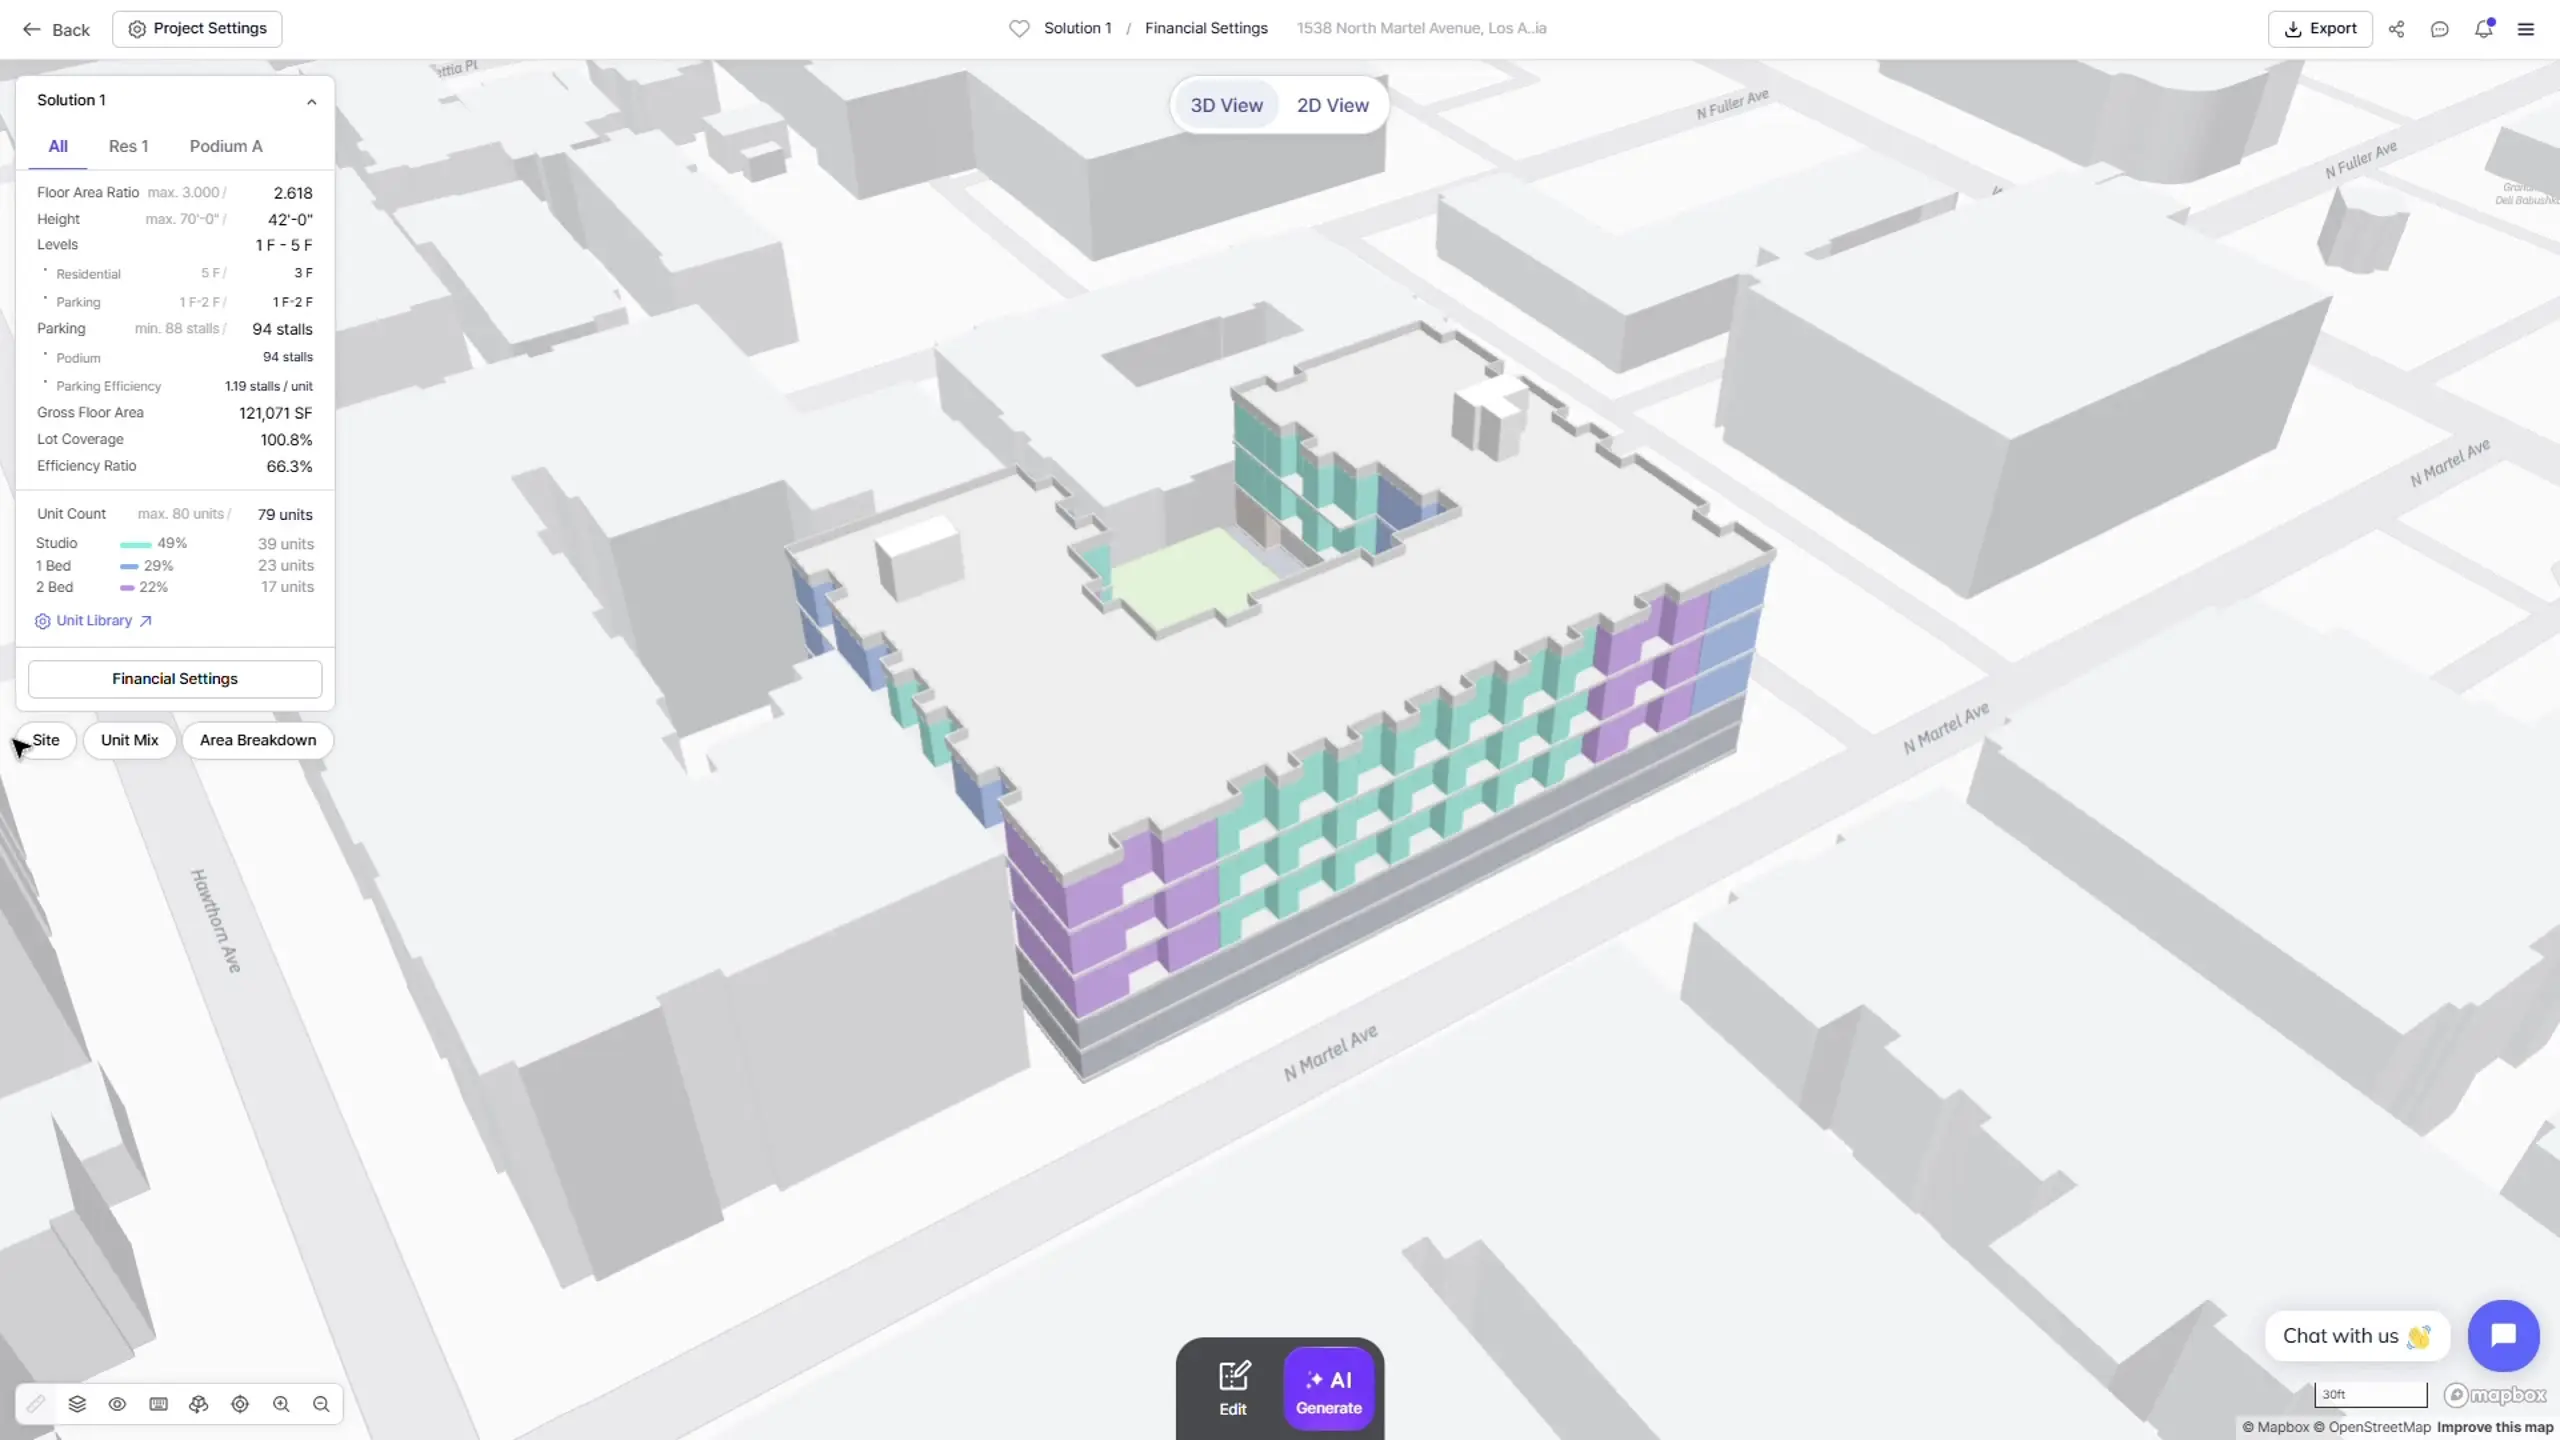Click the AI Generate button

tap(1329, 1392)
